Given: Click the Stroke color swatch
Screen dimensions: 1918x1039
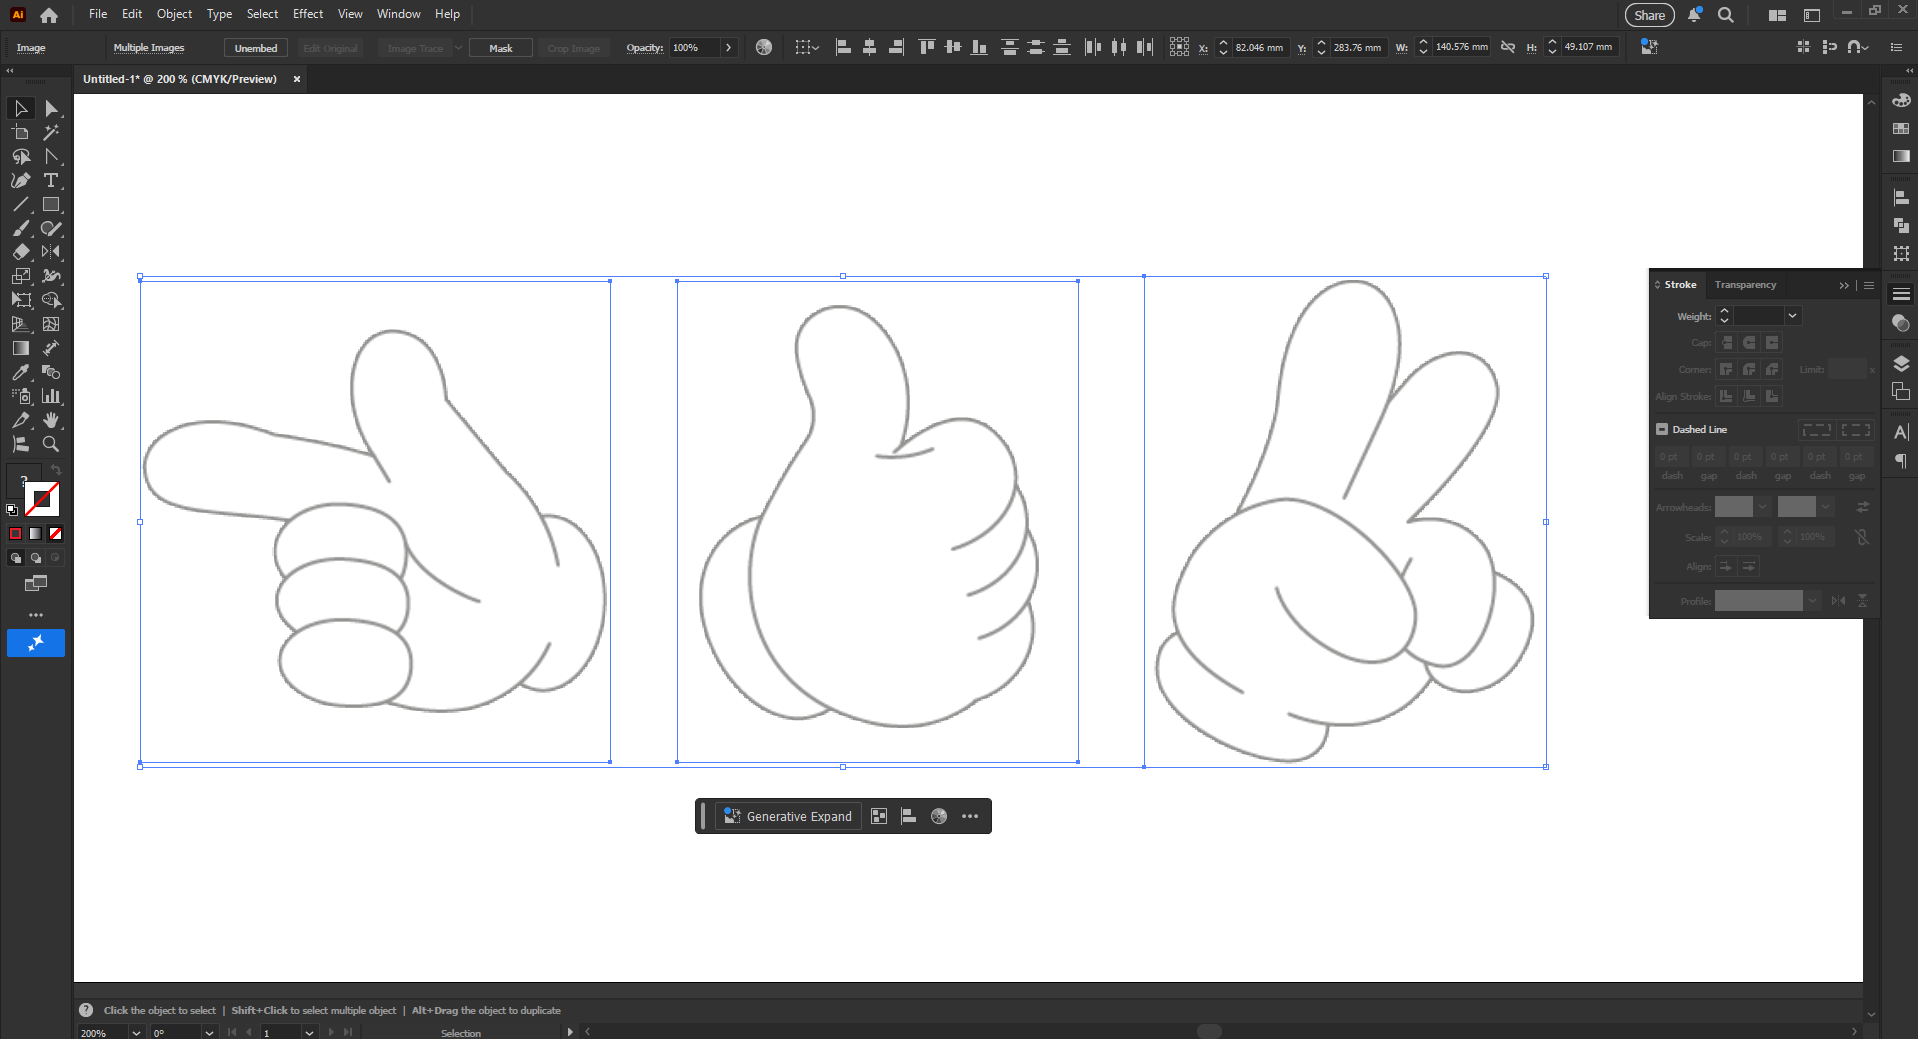Looking at the screenshot, I should tap(42, 499).
